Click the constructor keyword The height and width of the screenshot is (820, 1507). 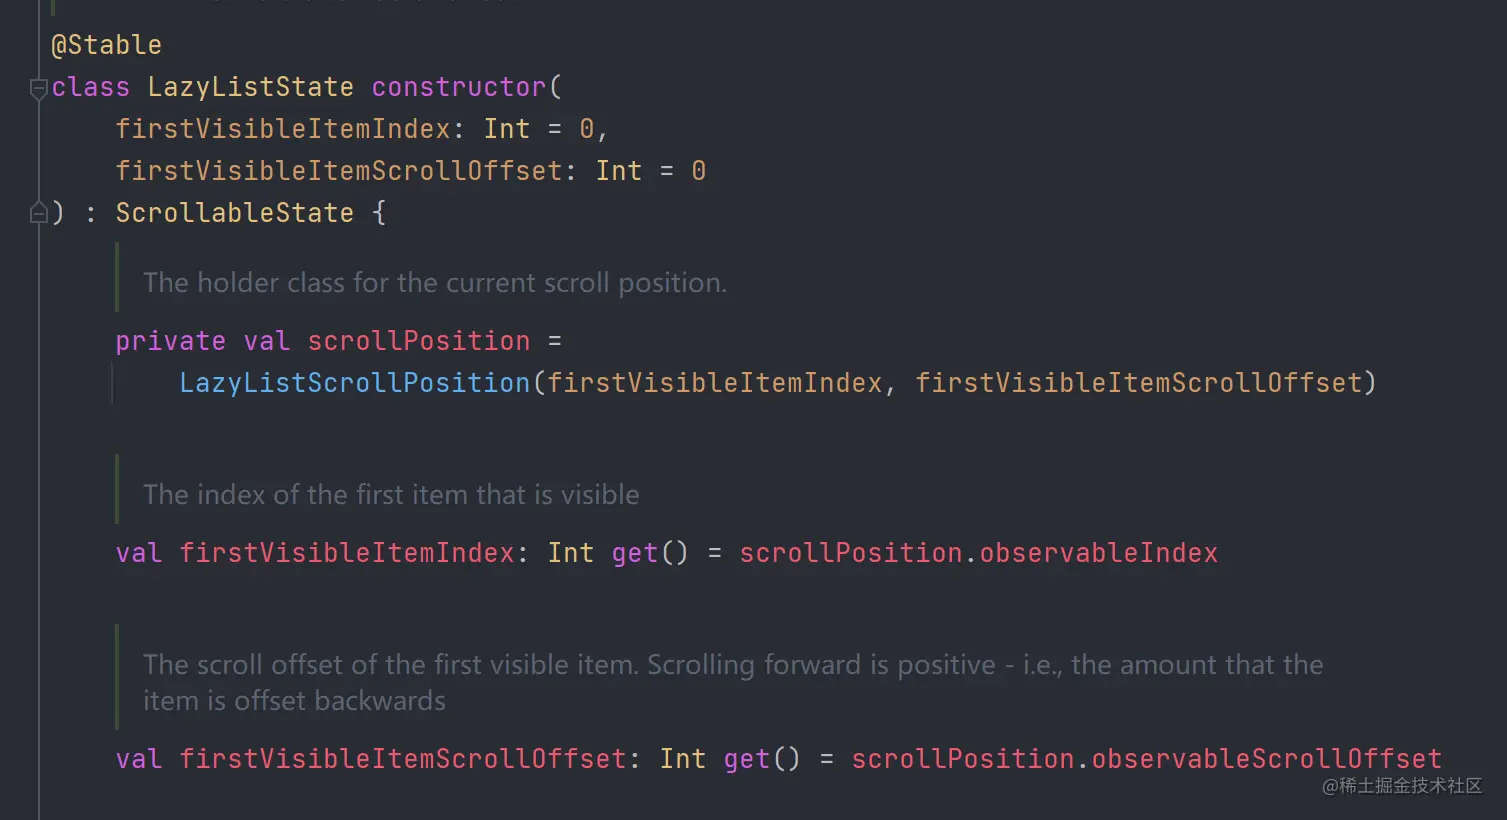(459, 87)
